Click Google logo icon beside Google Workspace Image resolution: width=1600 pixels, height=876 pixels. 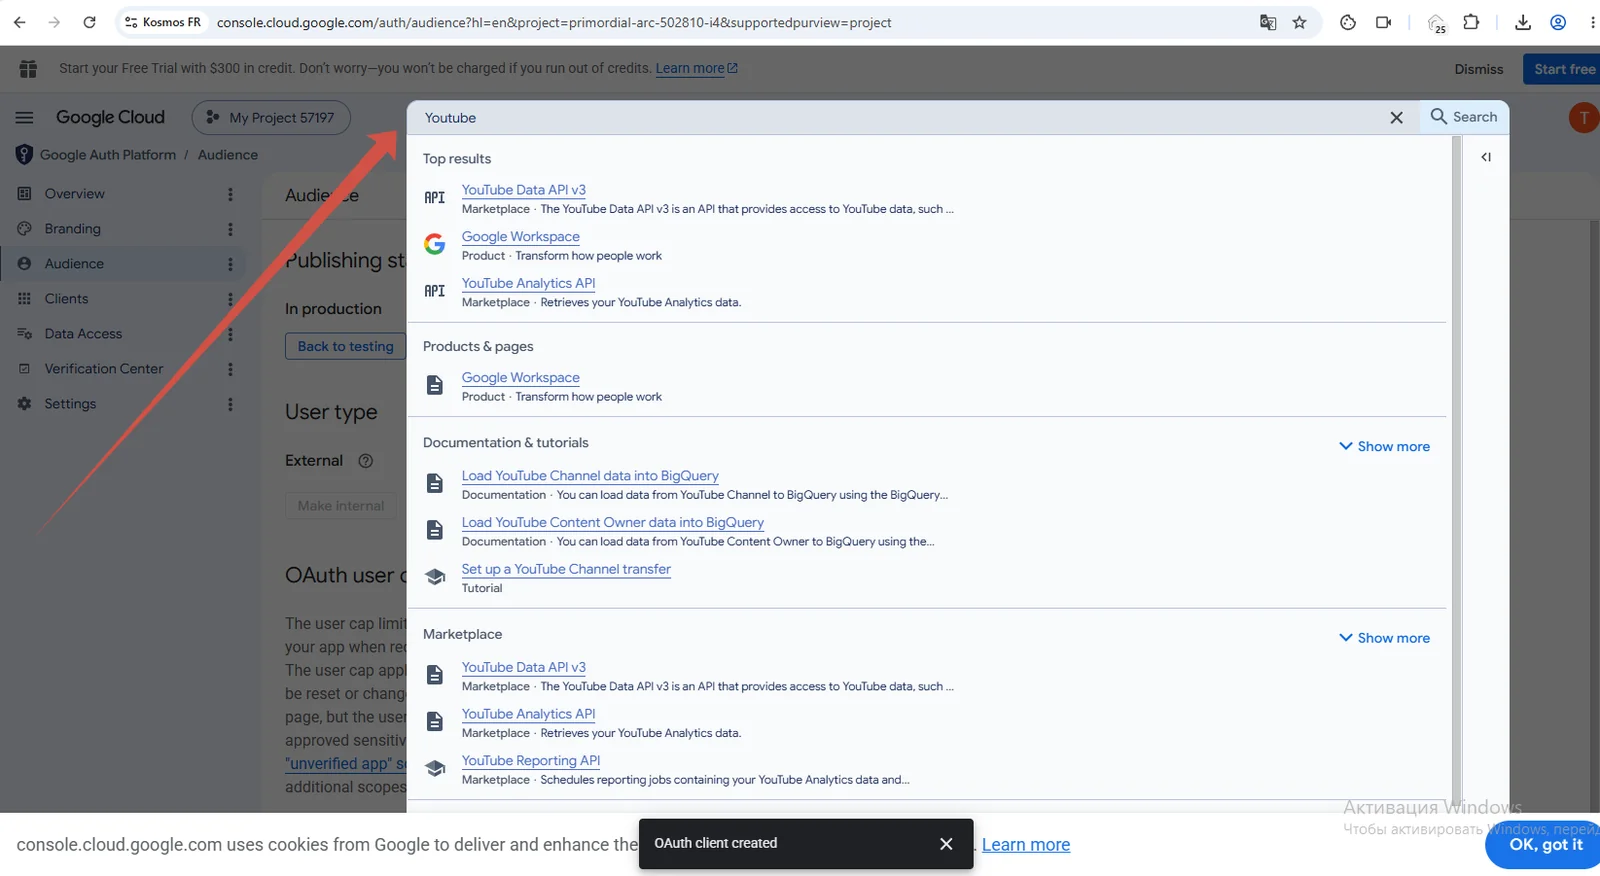tap(434, 244)
